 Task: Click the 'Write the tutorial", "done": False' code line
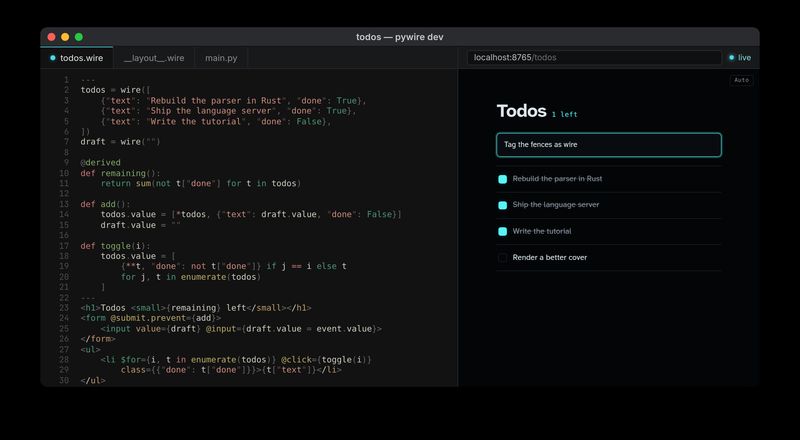pyautogui.click(x=216, y=121)
